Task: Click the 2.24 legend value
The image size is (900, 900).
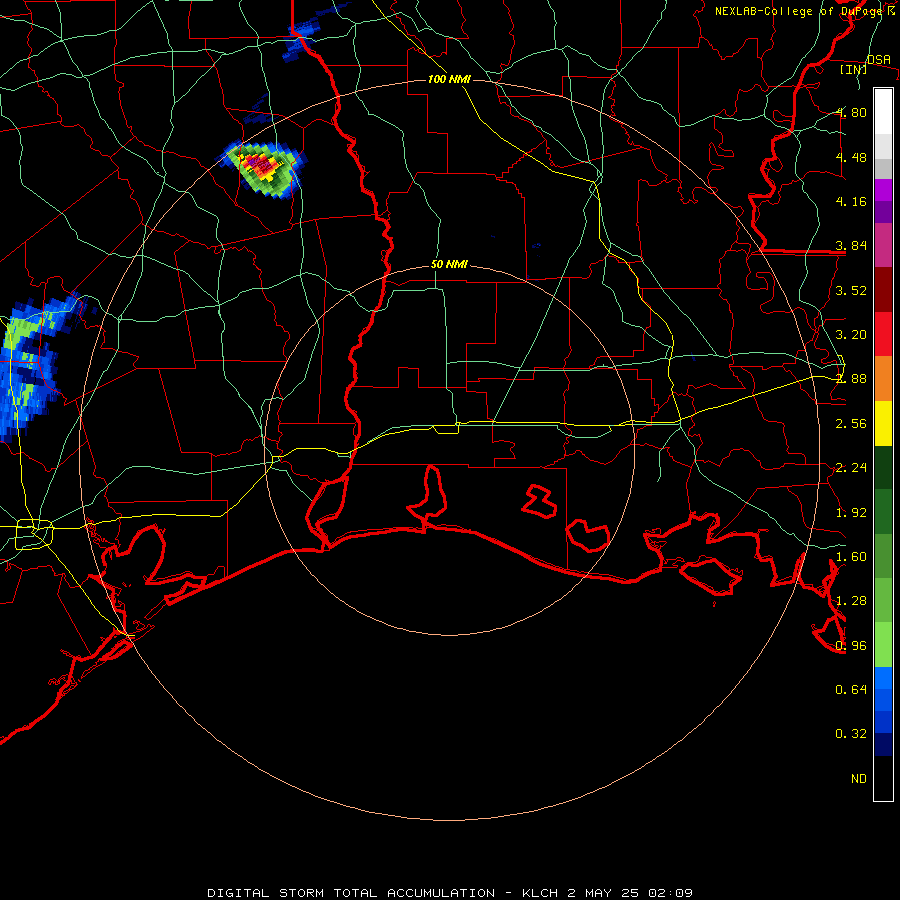Action: [851, 467]
